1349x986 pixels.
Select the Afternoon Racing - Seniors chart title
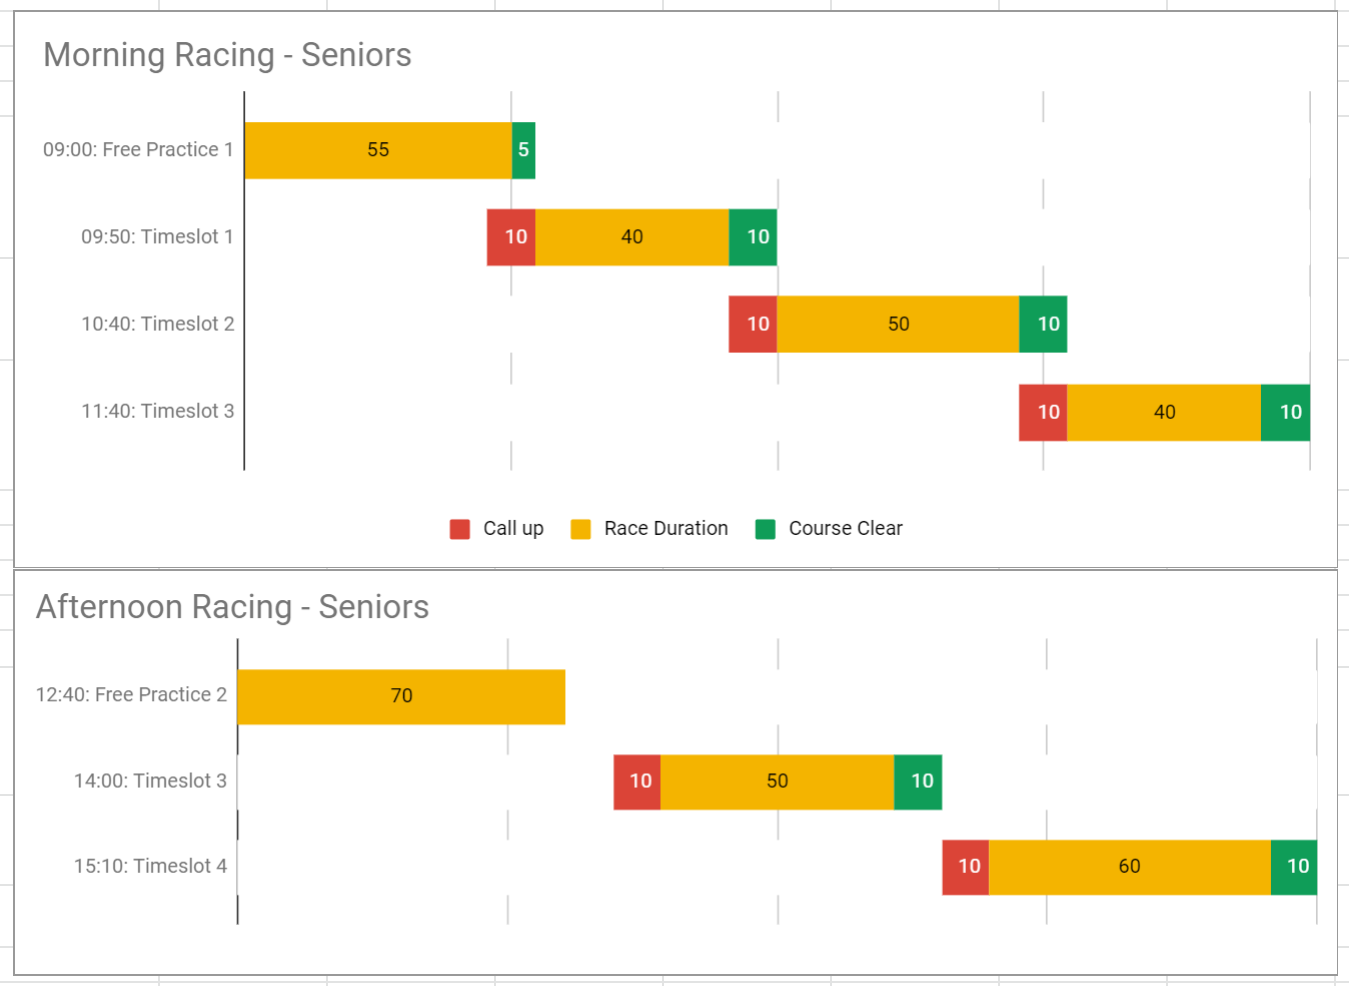tap(232, 607)
